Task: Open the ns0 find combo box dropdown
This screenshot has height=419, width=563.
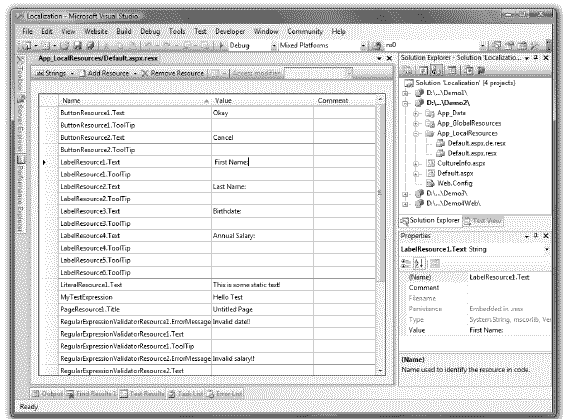Action: coord(483,46)
